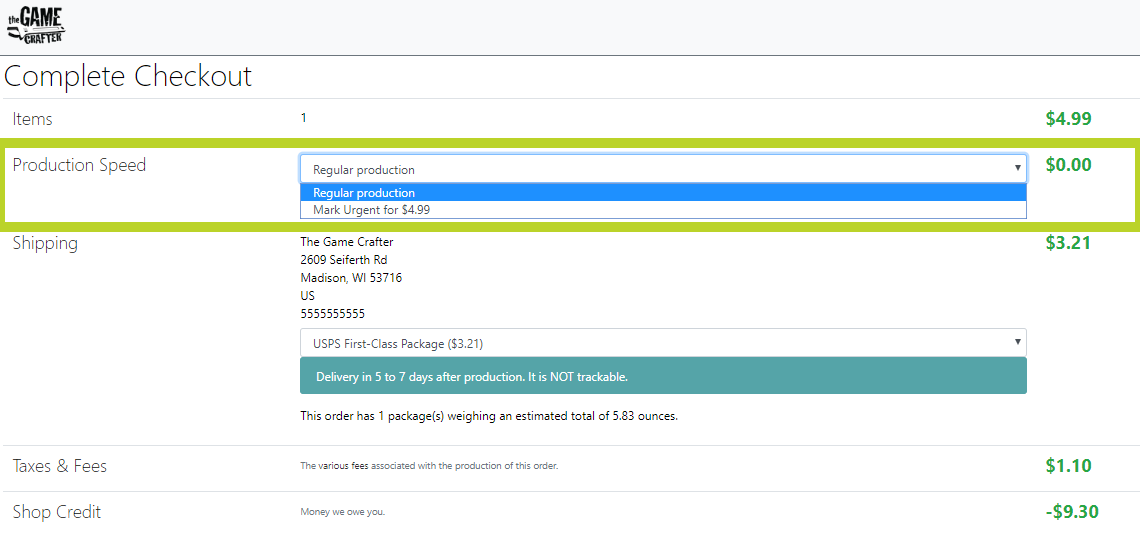Click the Complete Checkout heading

[x=128, y=76]
